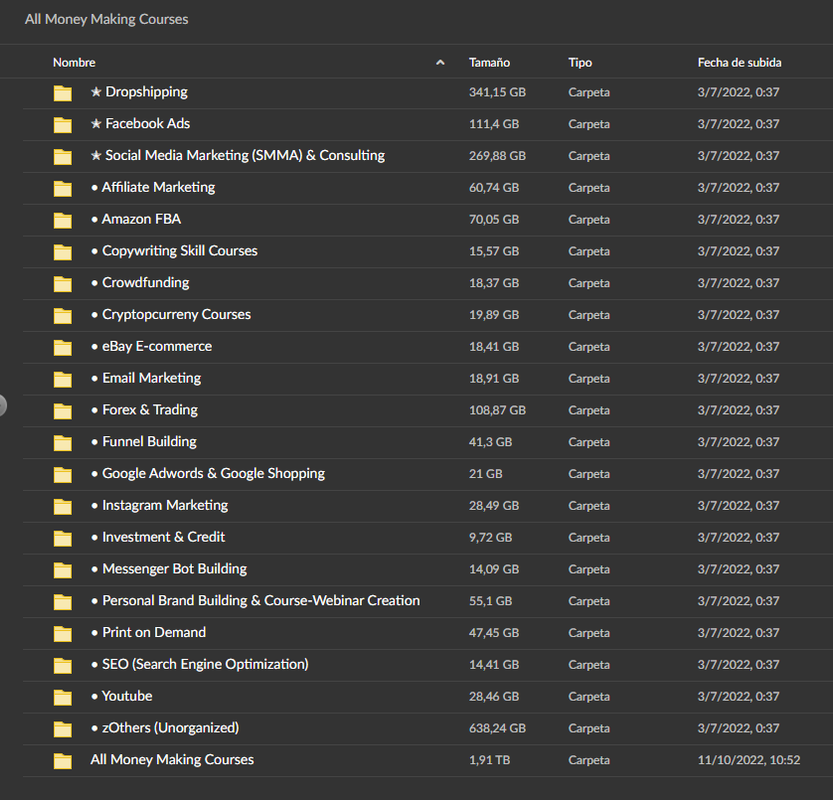Screen dimensions: 833x800
Task: Click the Funnel Building folder icon
Action: pyautogui.click(x=63, y=443)
